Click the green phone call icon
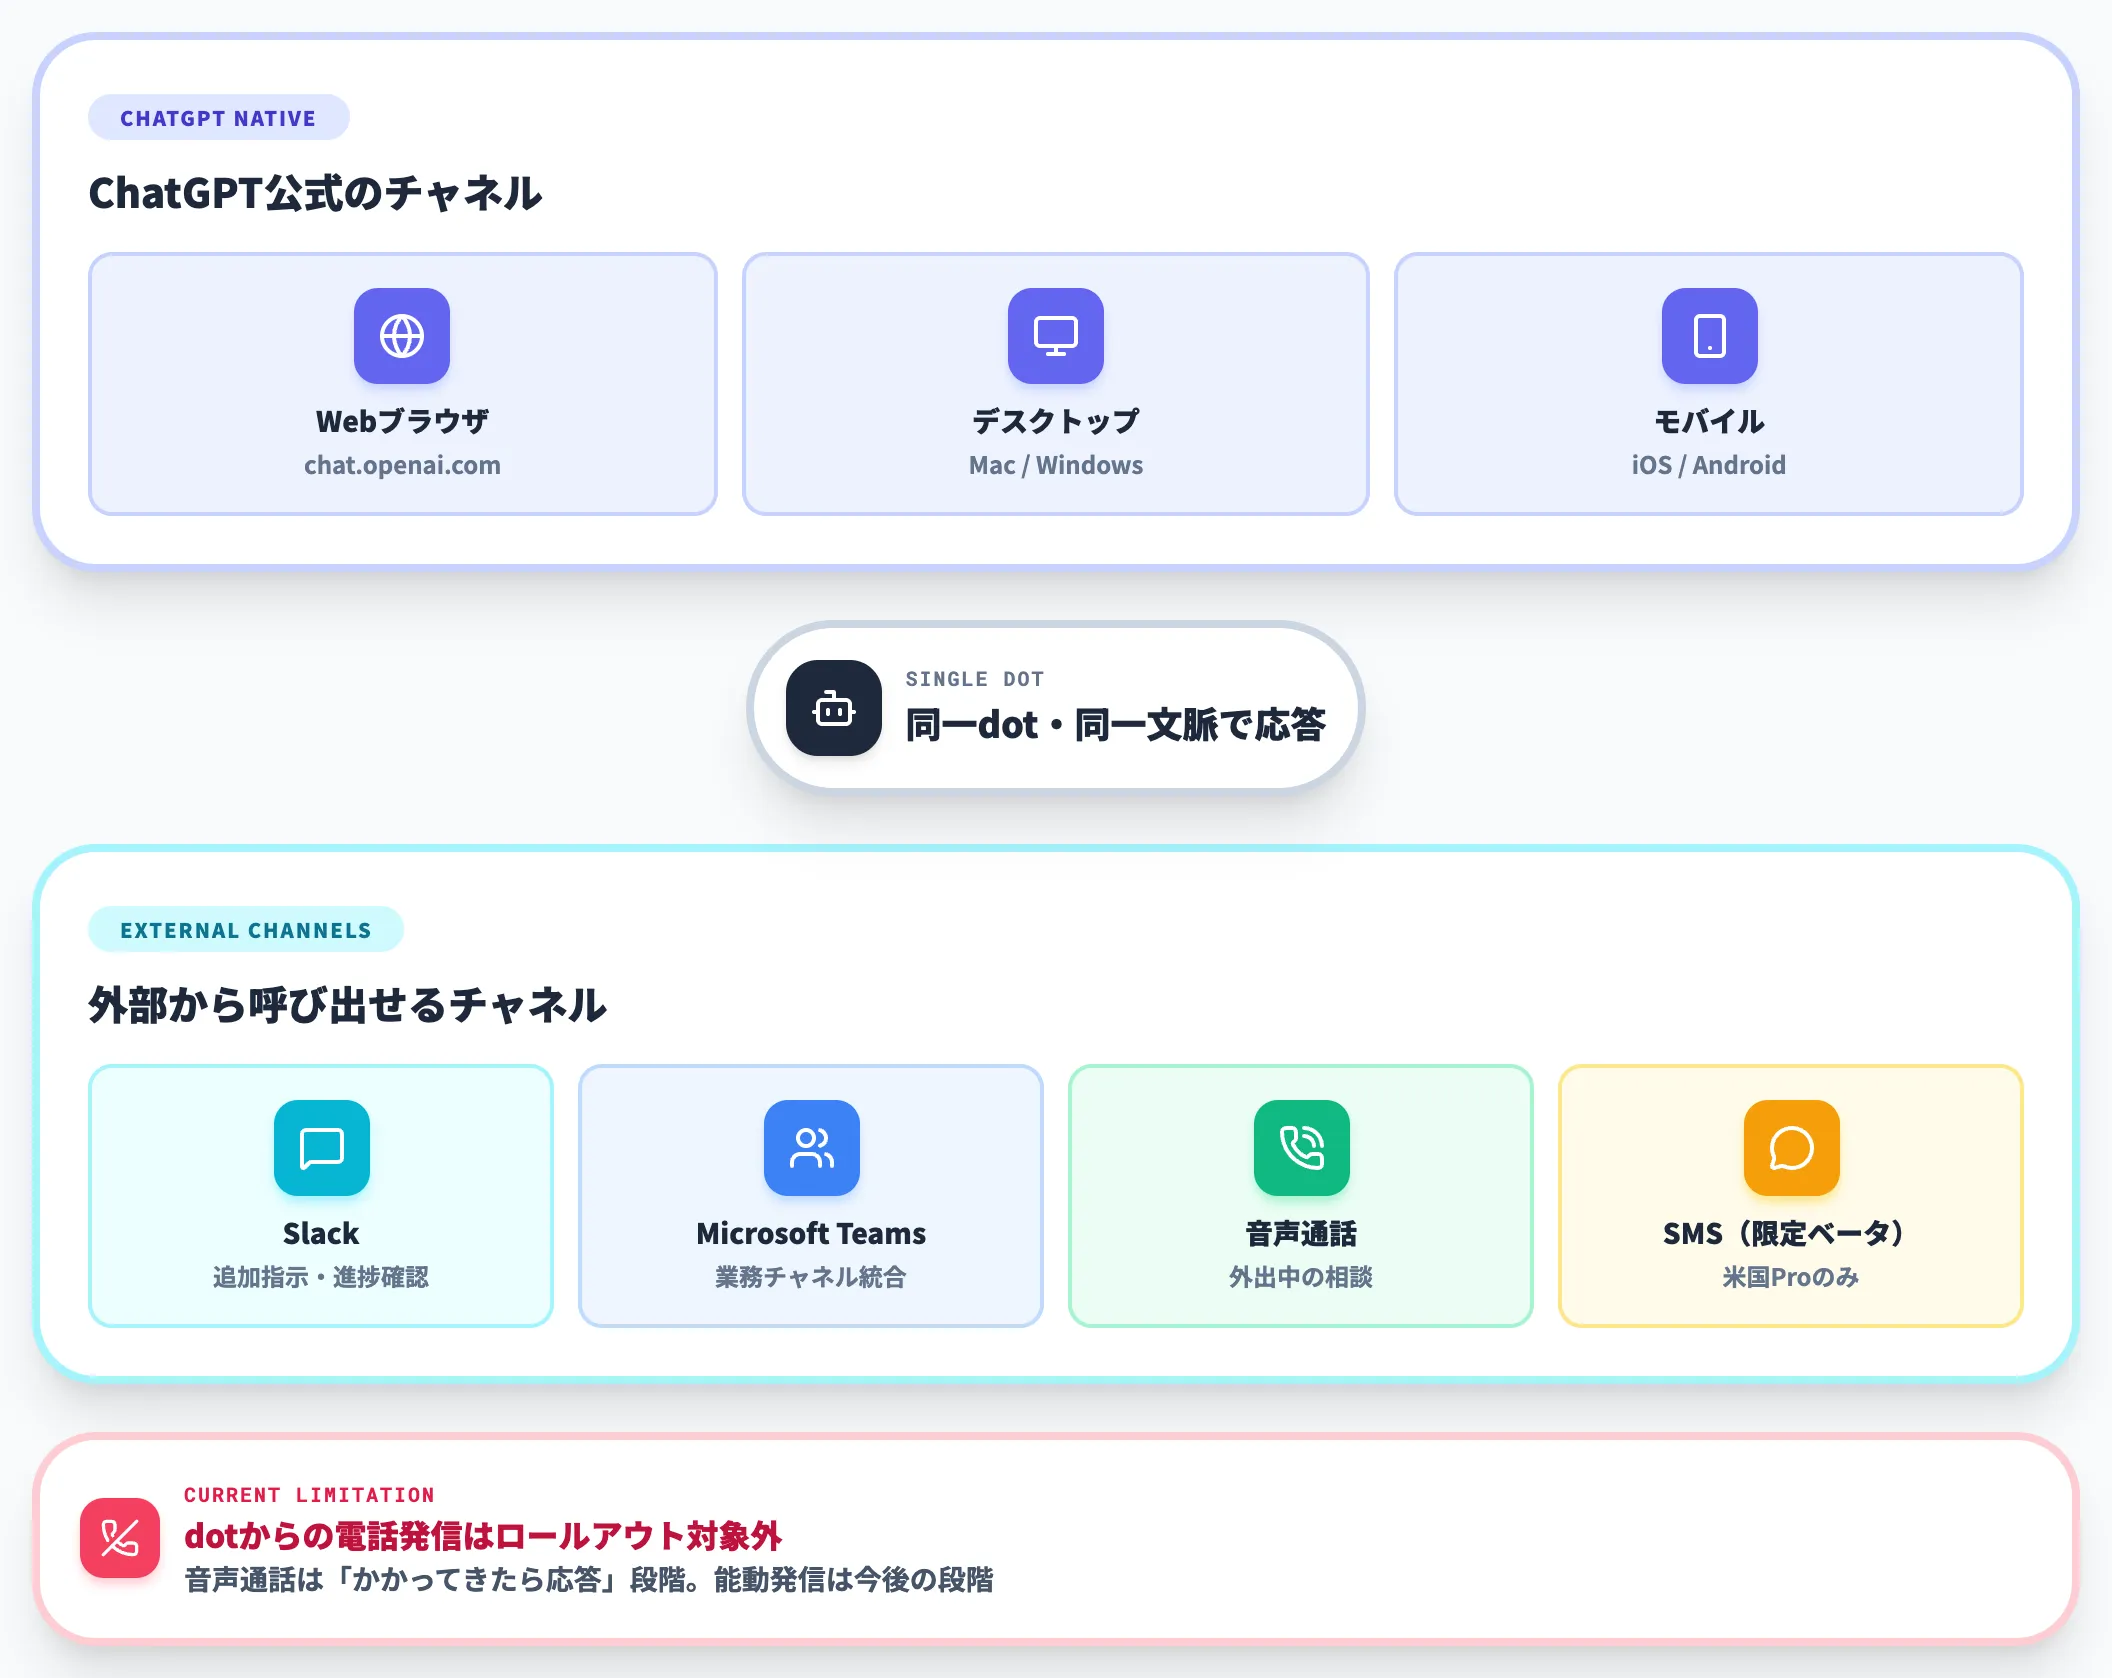Screen dimensions: 2112x1678 coord(1302,1148)
